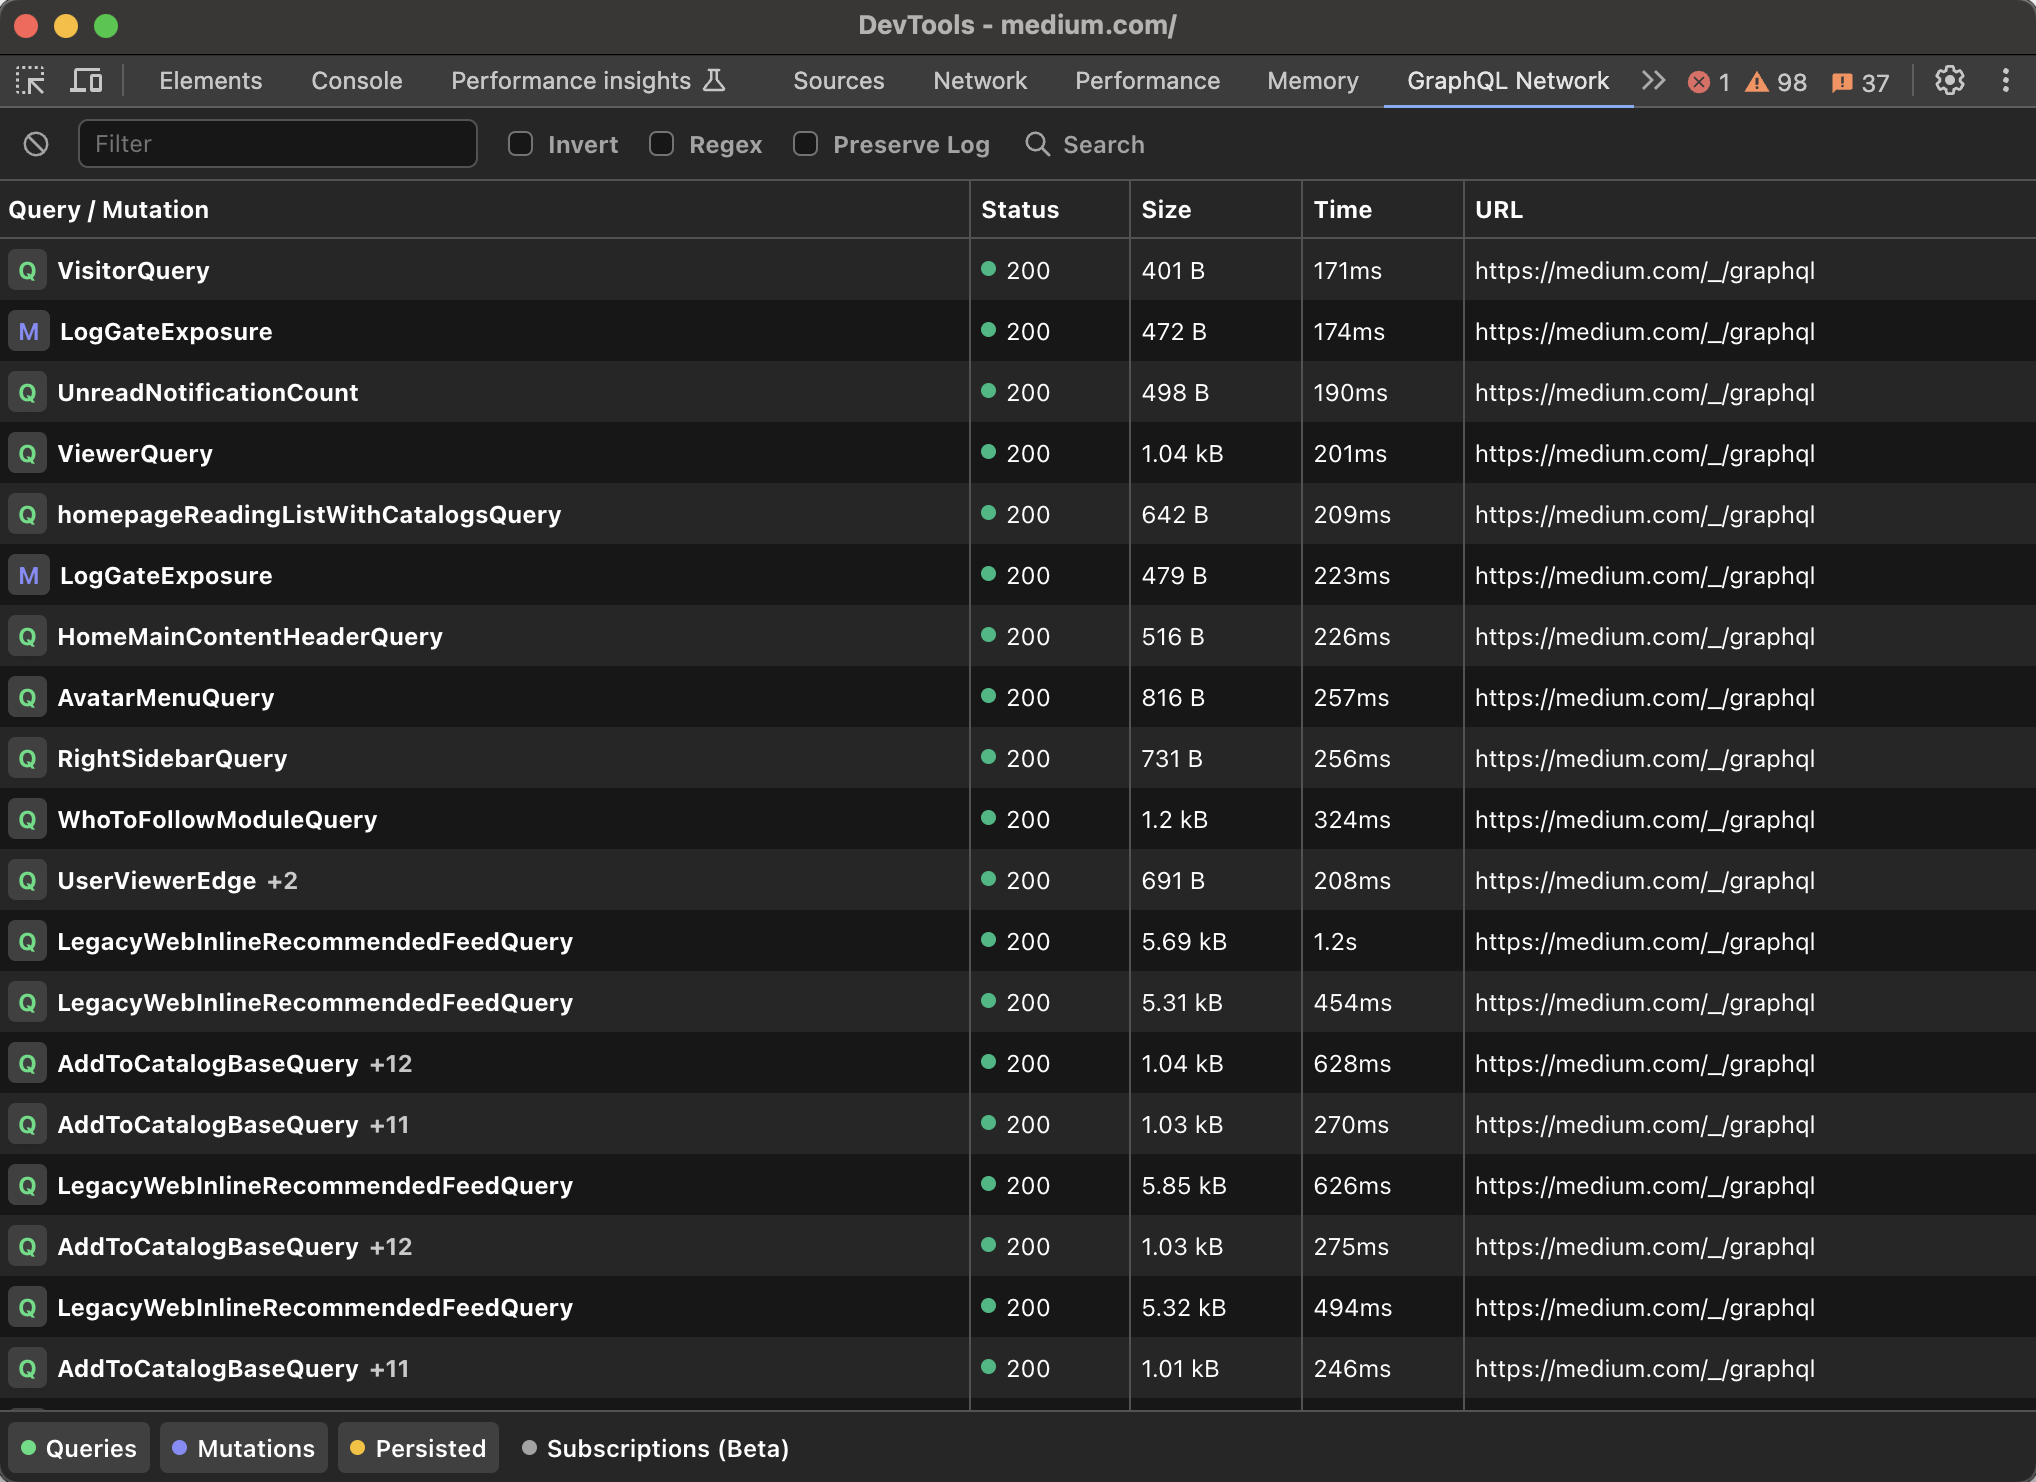The width and height of the screenshot is (2036, 1482).
Task: Switch to the Console tab
Action: 356,80
